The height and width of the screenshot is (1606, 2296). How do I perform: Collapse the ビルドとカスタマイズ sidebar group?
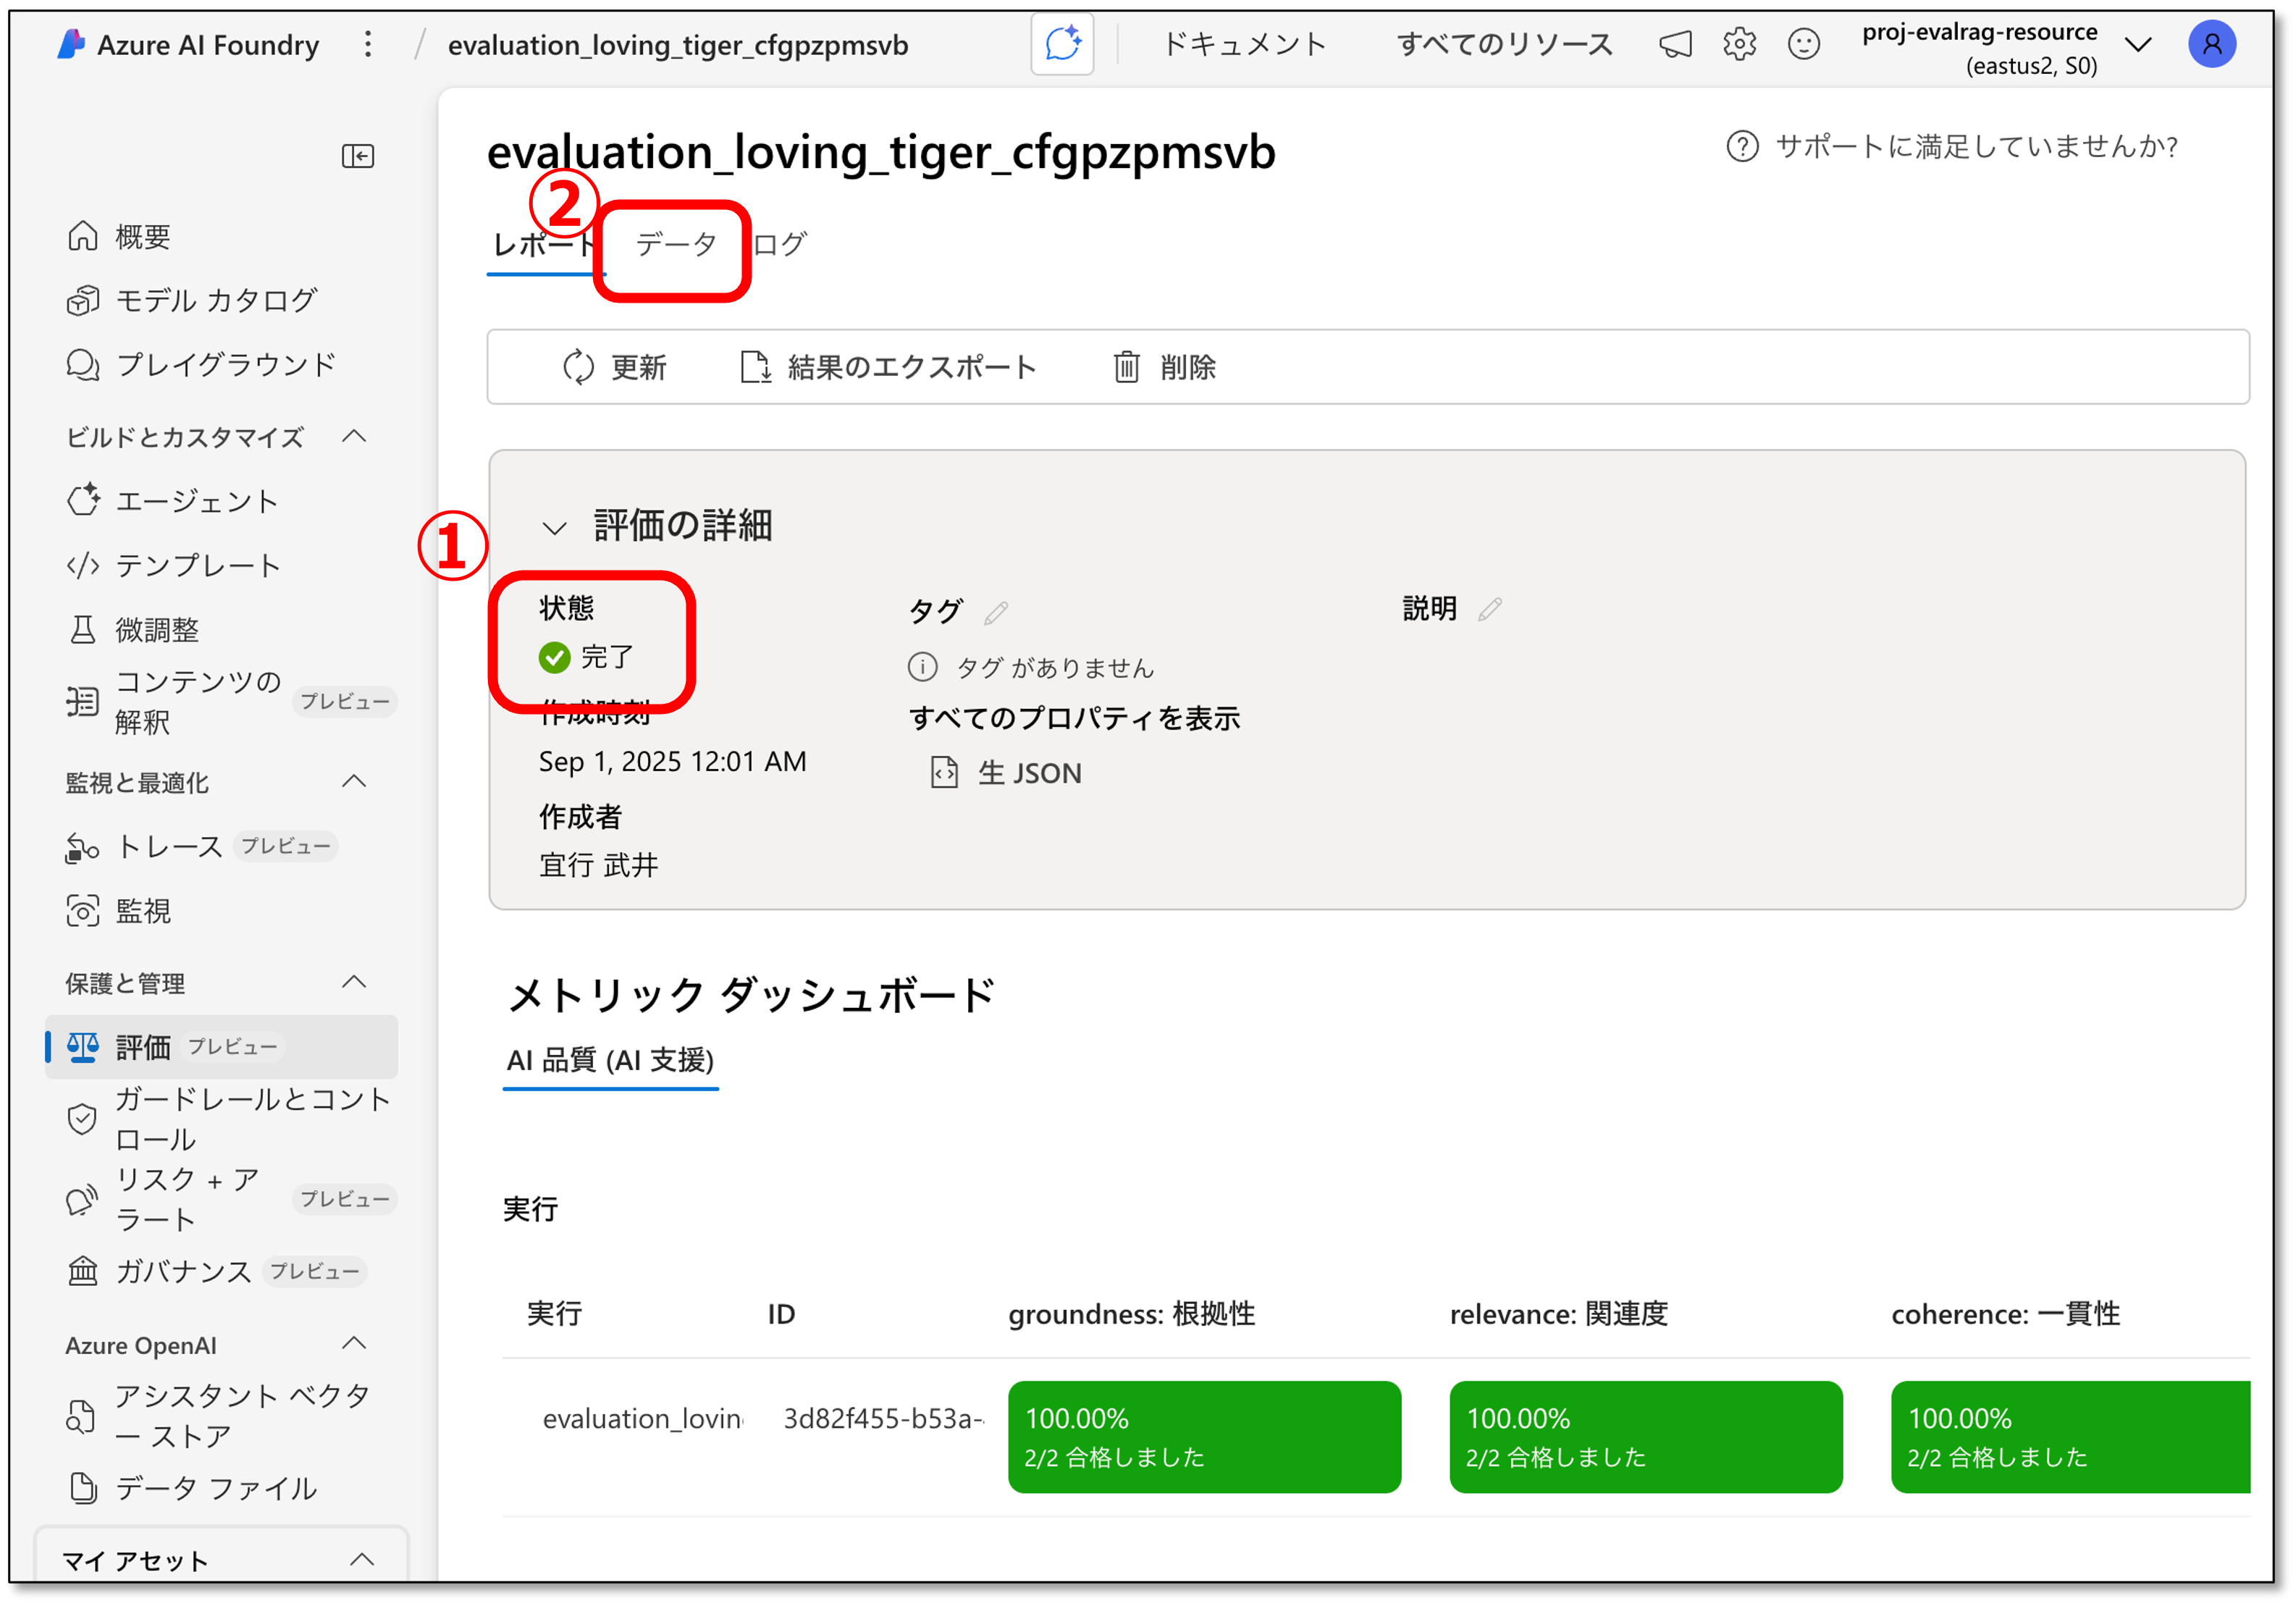[354, 437]
